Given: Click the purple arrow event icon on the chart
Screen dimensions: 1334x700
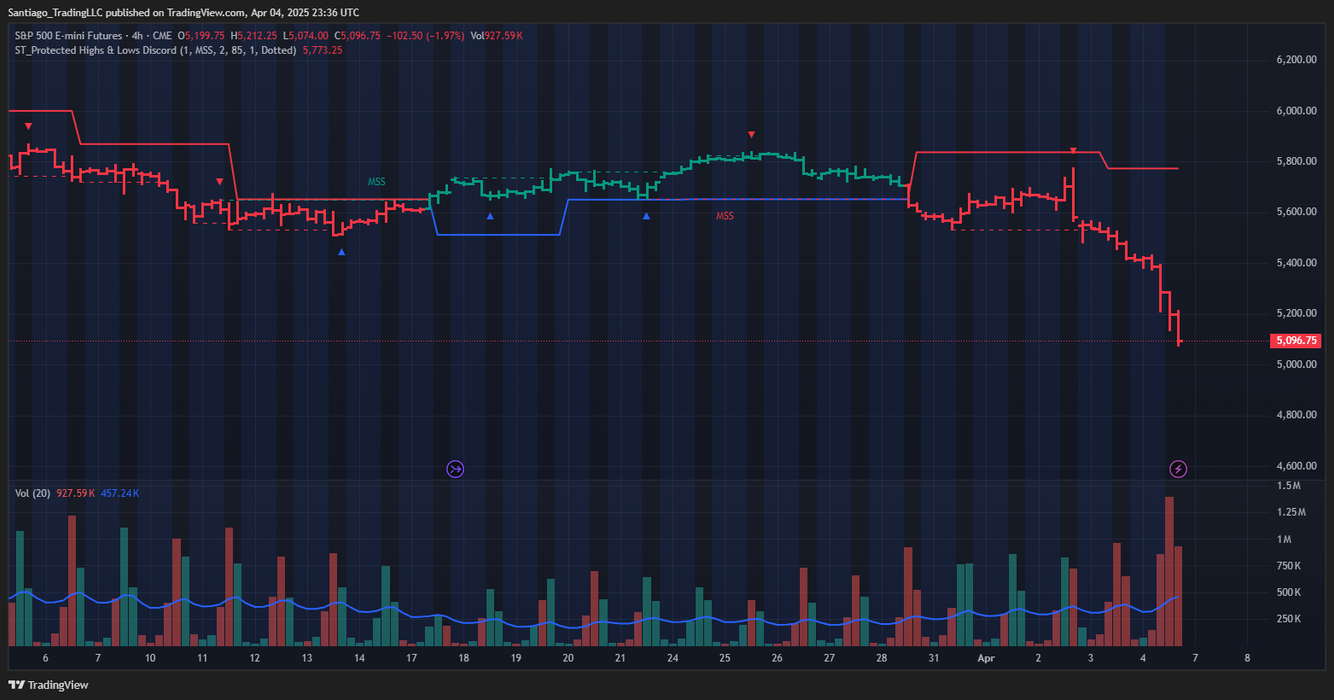Looking at the screenshot, I should click(455, 469).
